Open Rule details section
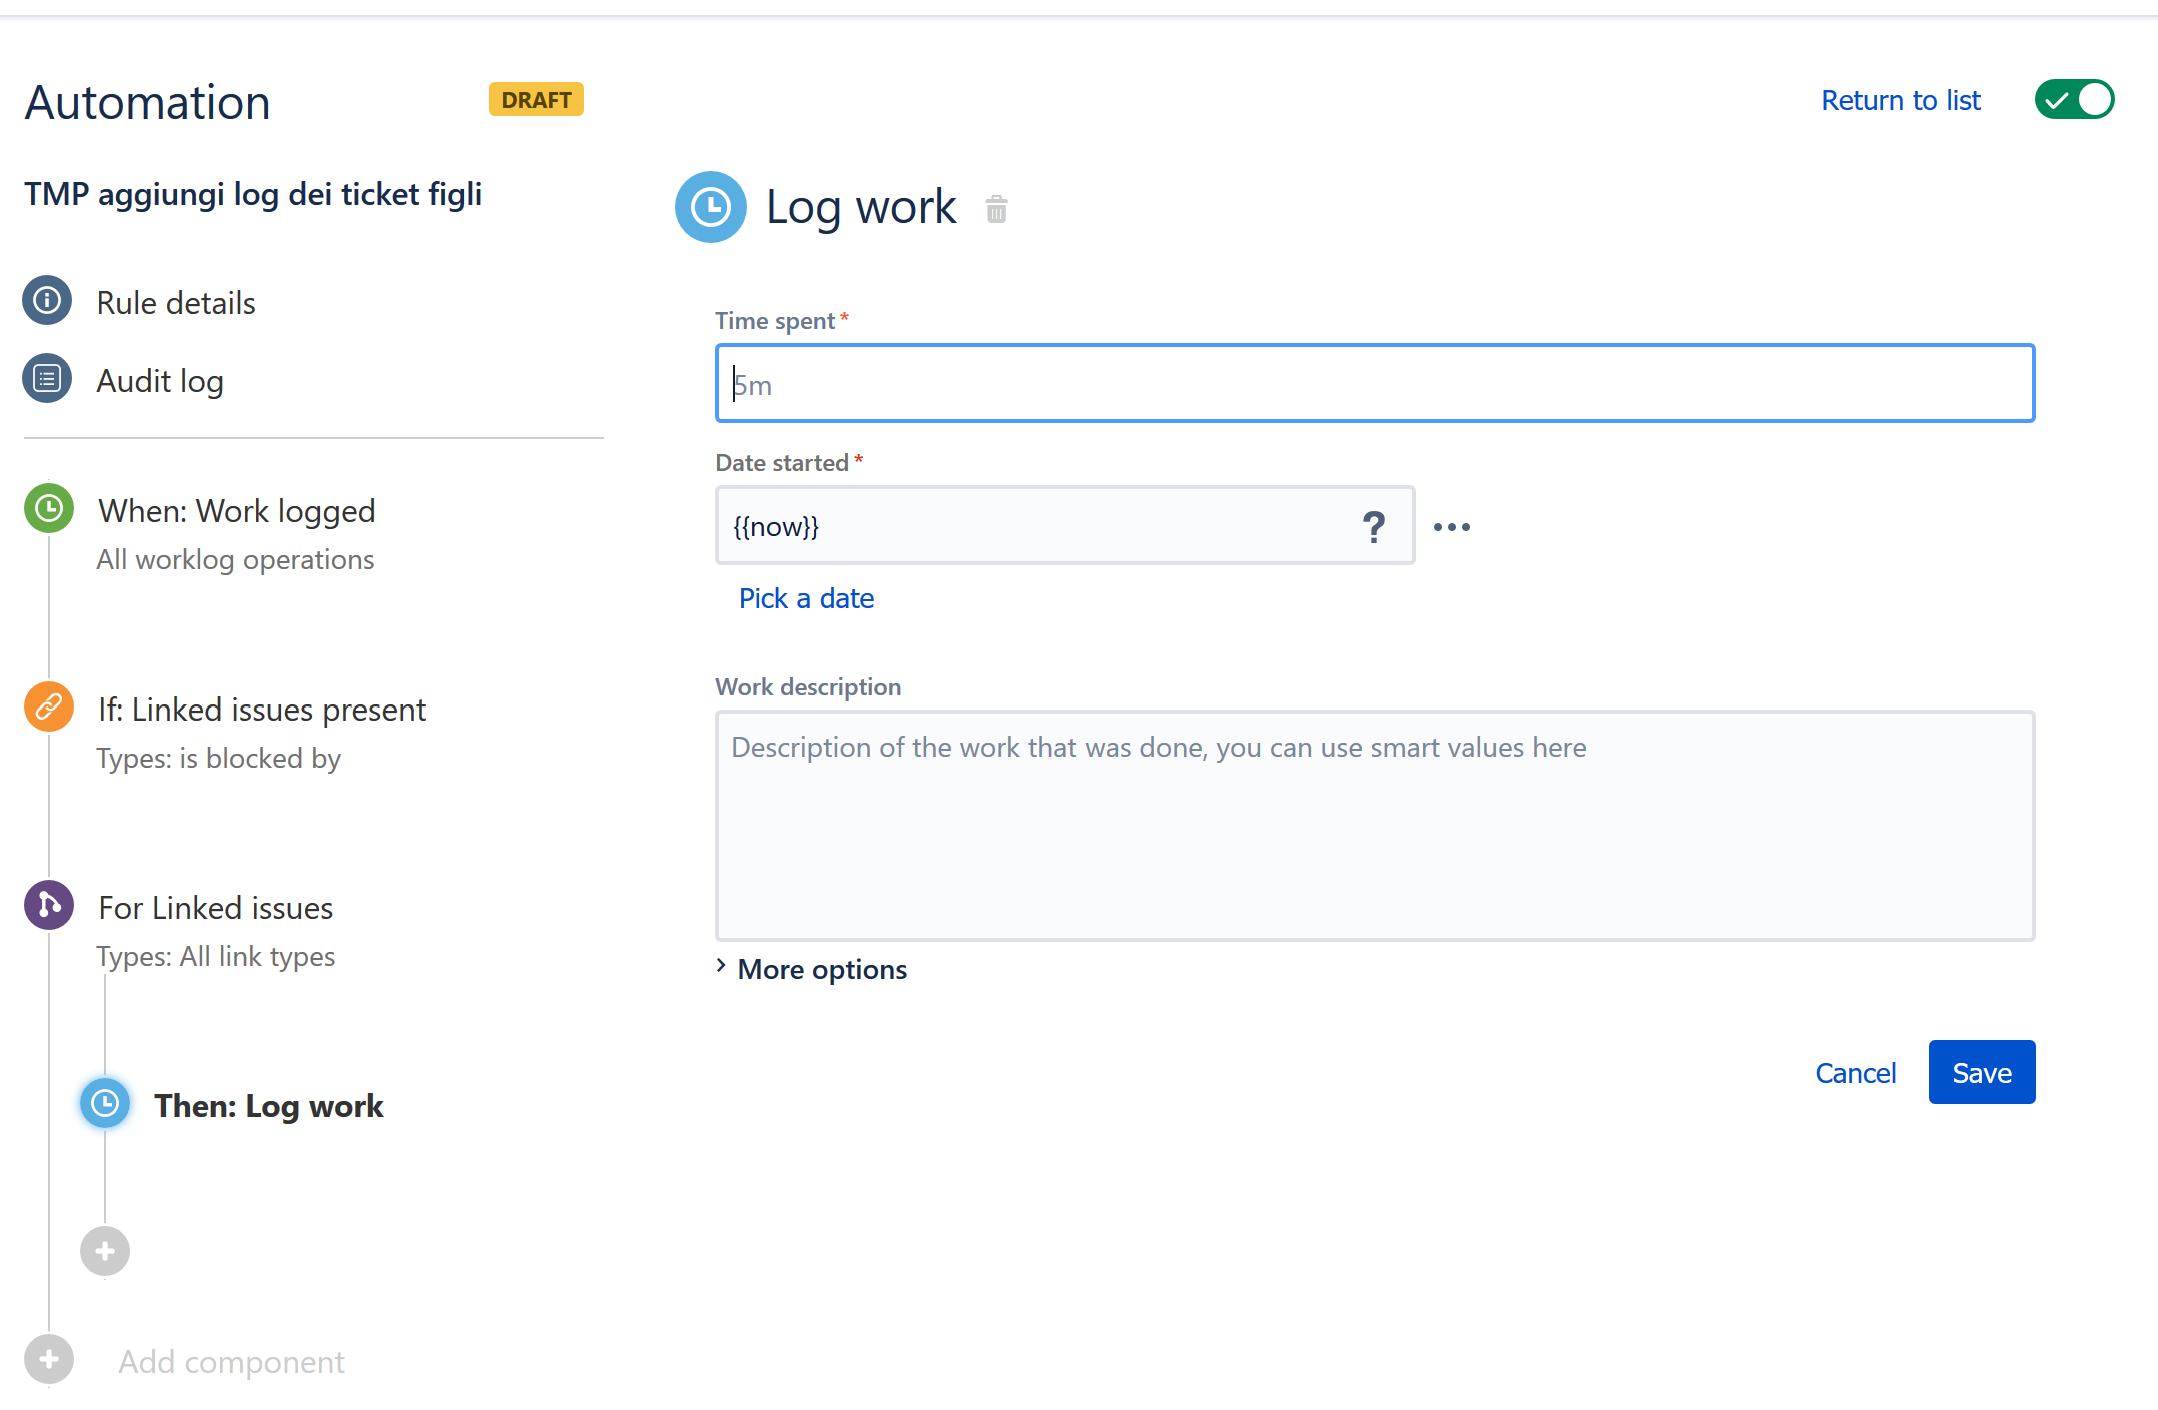The image size is (2158, 1410). point(176,302)
